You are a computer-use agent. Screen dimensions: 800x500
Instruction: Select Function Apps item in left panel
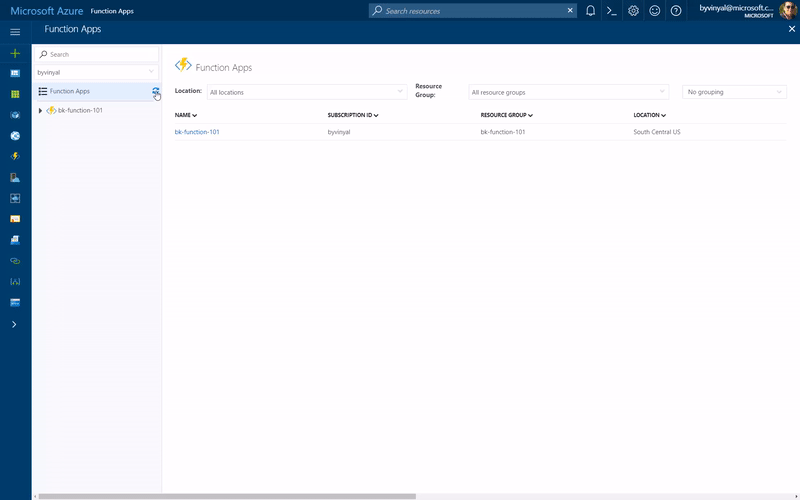(x=70, y=91)
